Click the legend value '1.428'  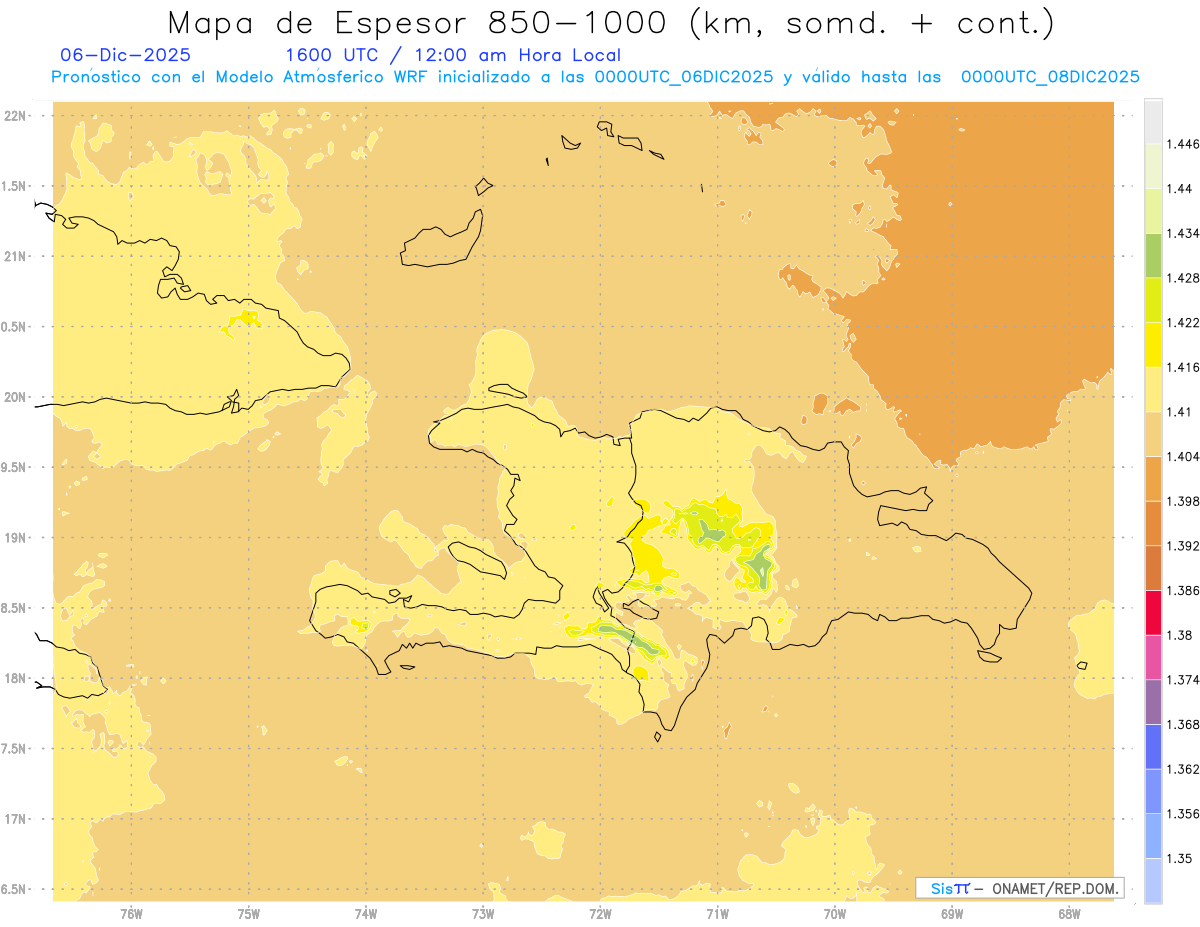point(1183,278)
